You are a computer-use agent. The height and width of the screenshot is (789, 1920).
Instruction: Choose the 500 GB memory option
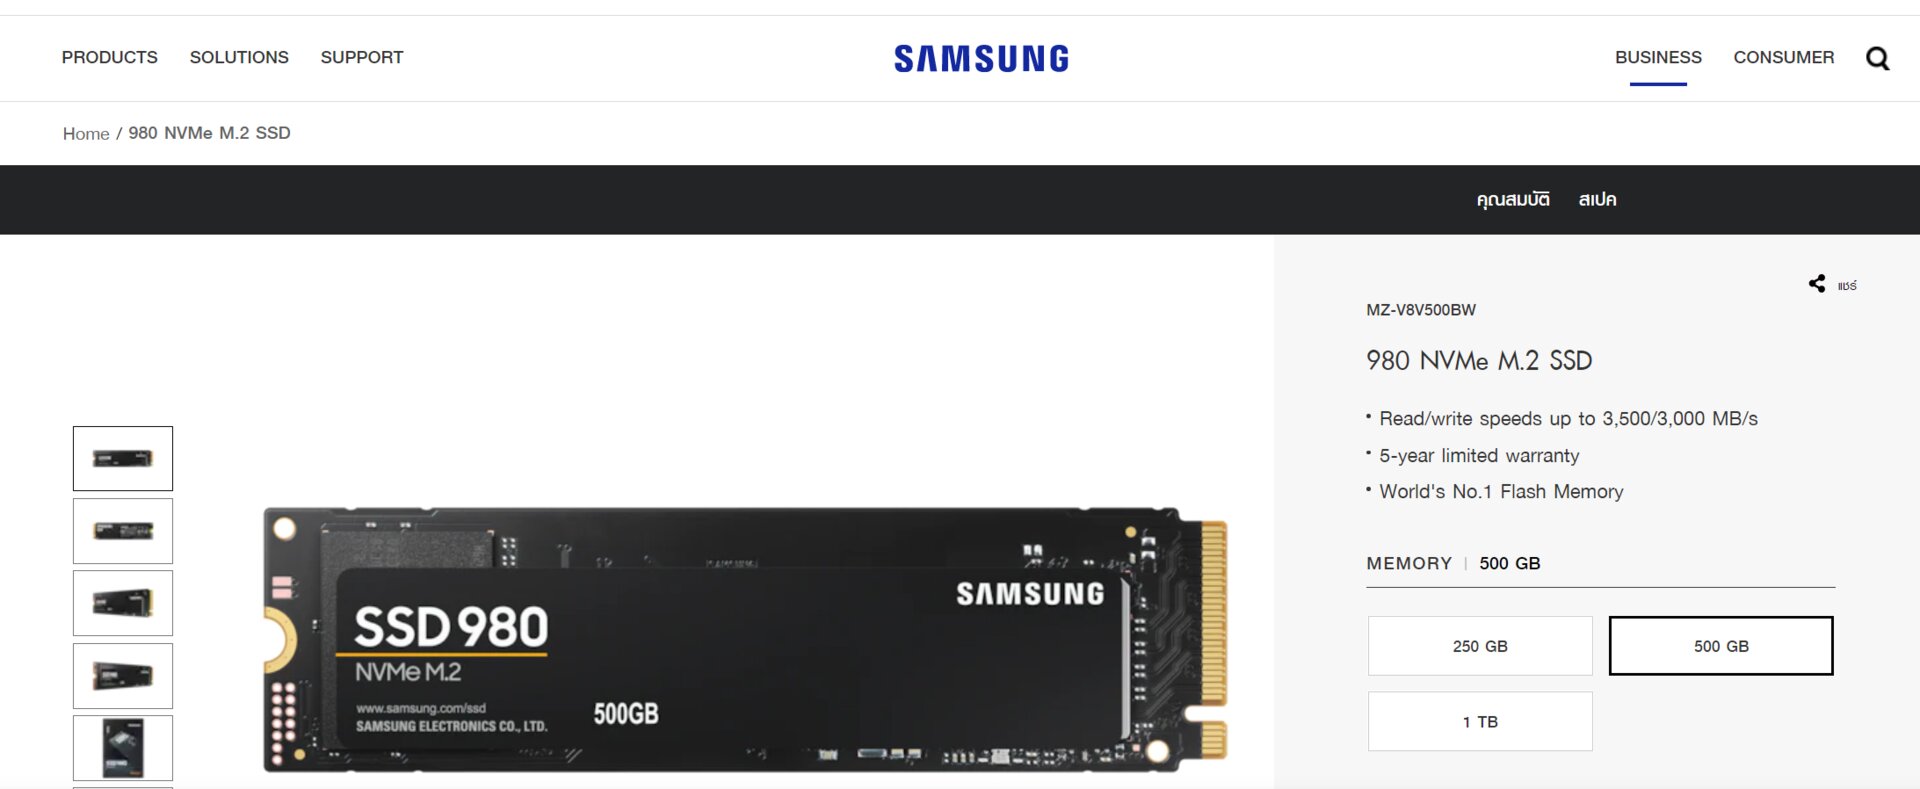[x=1721, y=646]
